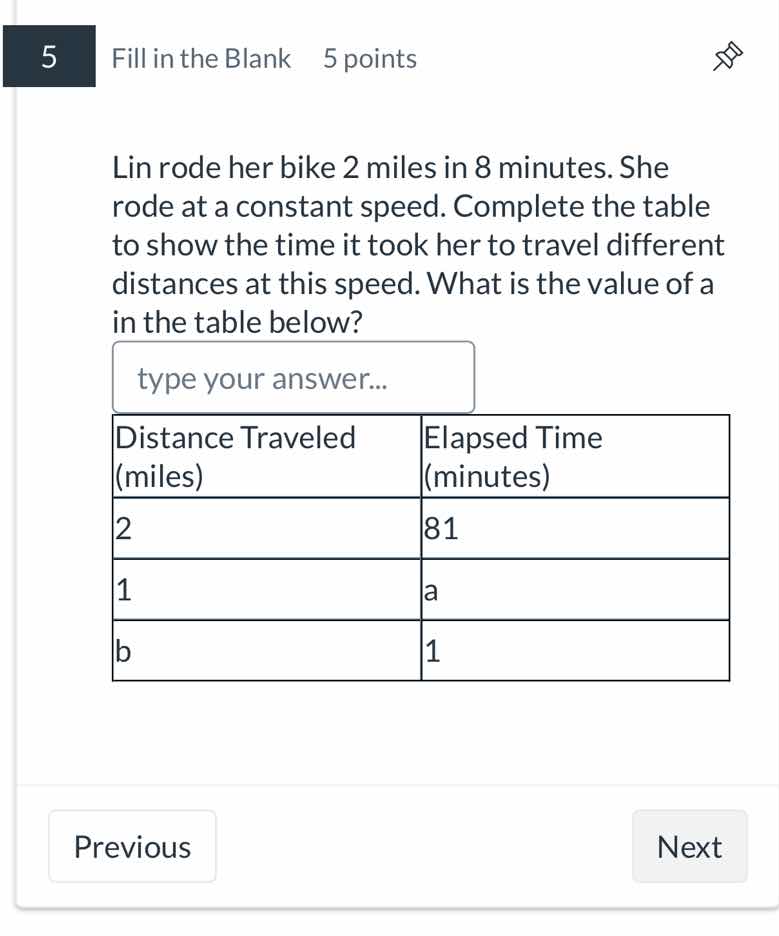Click the 'Fill in the Blank' label
Screen dimensions: 779x936
pyautogui.click(x=200, y=59)
